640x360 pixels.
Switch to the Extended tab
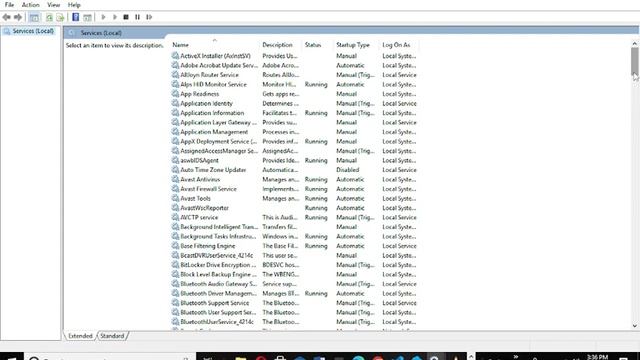(x=80, y=336)
